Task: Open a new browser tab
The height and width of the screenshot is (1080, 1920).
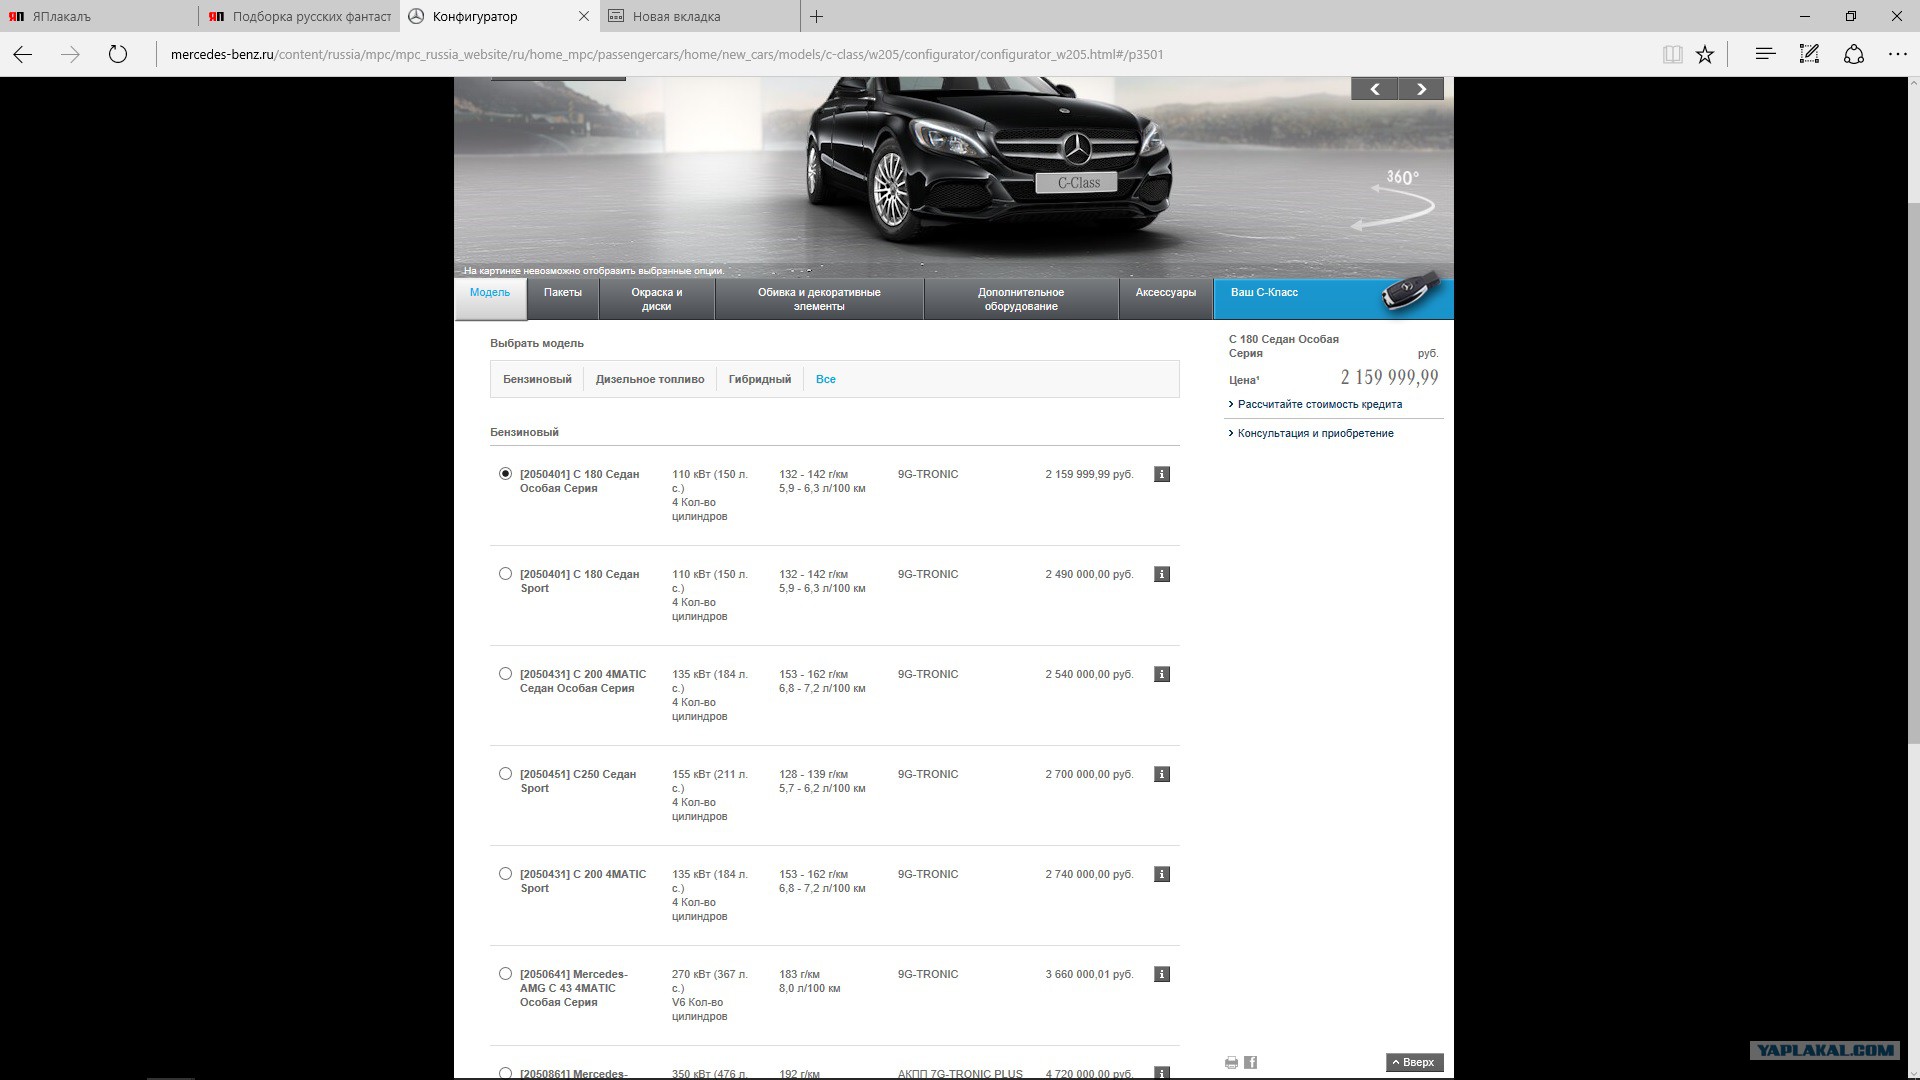Action: 816,16
